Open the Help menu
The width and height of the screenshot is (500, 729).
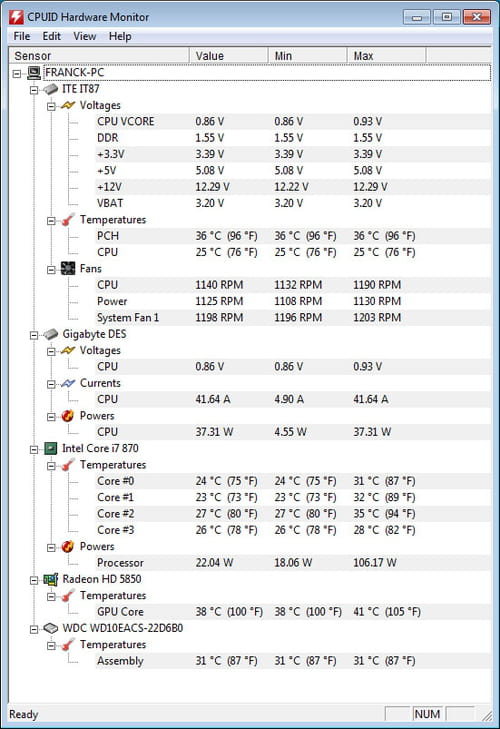coord(120,36)
